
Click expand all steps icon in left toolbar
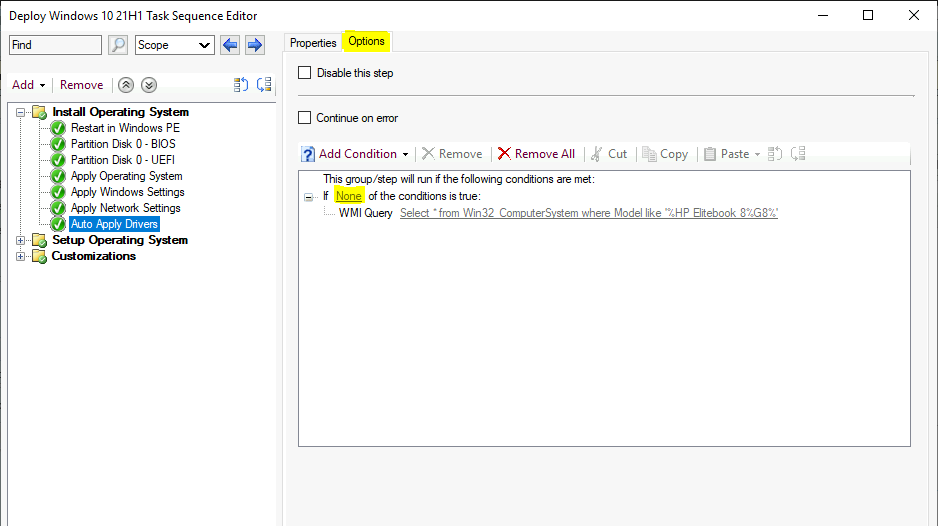(240, 85)
